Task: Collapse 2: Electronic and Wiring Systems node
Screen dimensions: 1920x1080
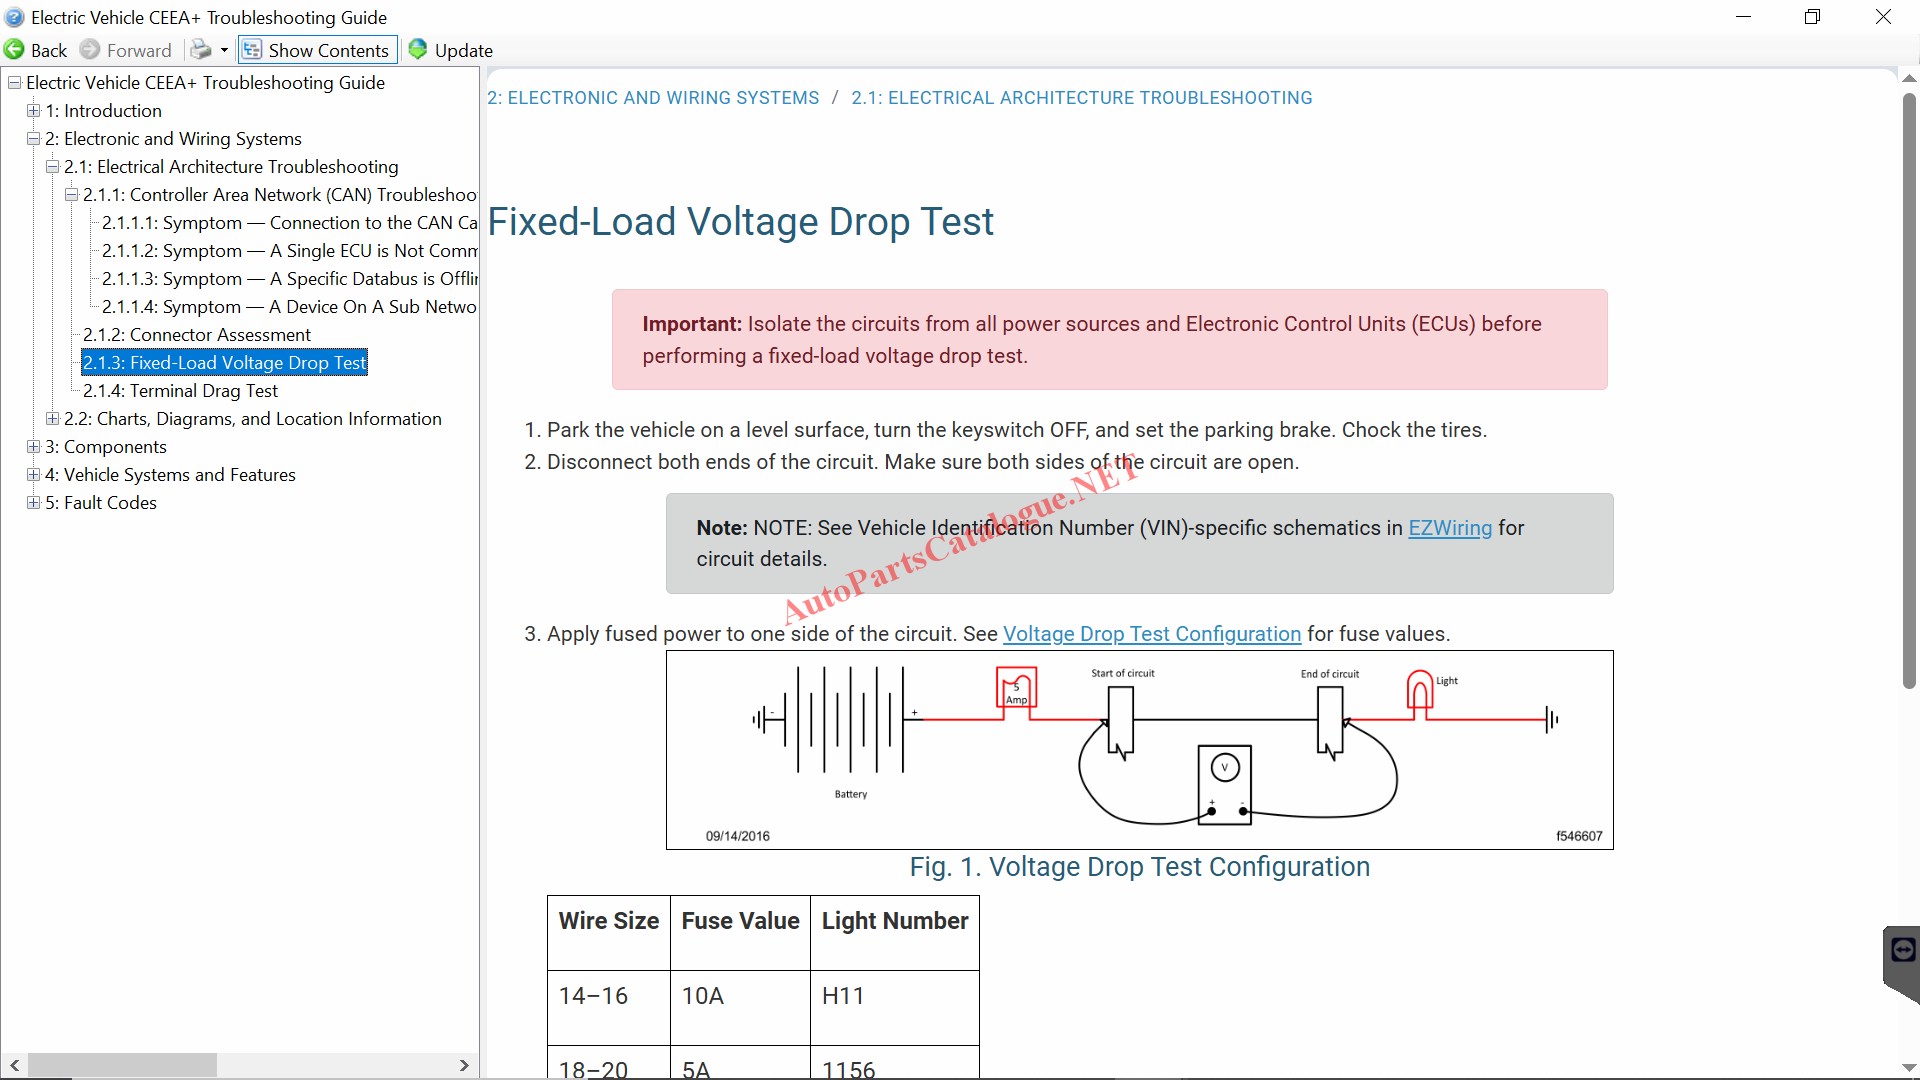Action: pos(34,139)
